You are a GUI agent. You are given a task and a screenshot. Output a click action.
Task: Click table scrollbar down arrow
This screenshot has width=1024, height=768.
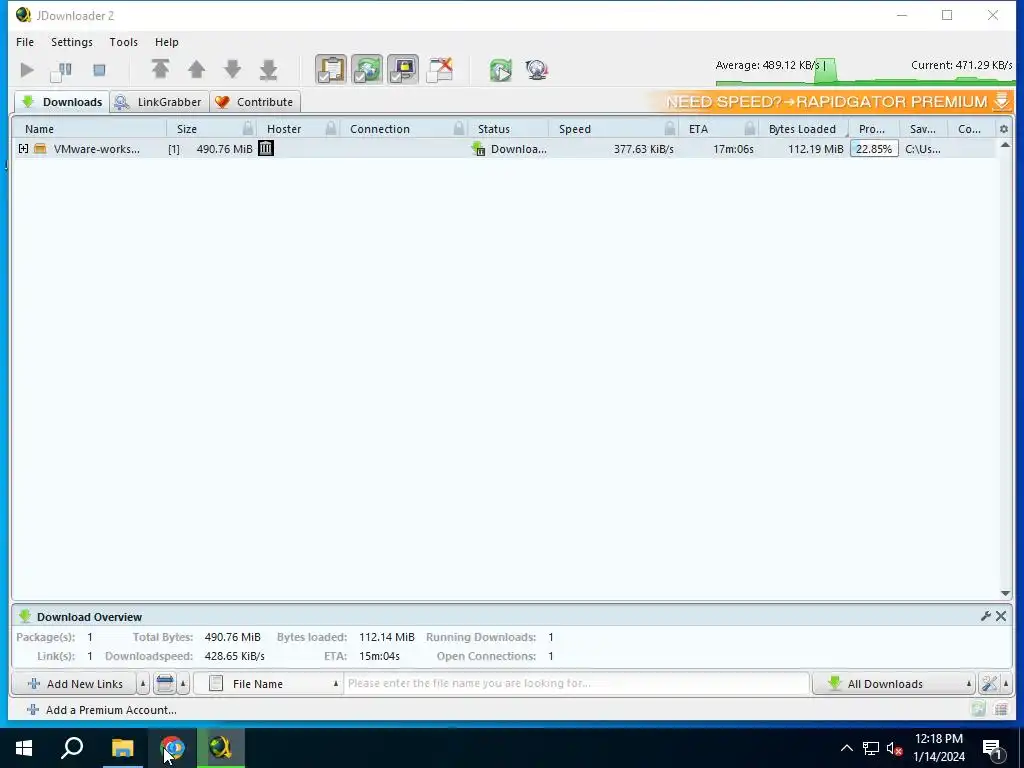coord(1005,593)
